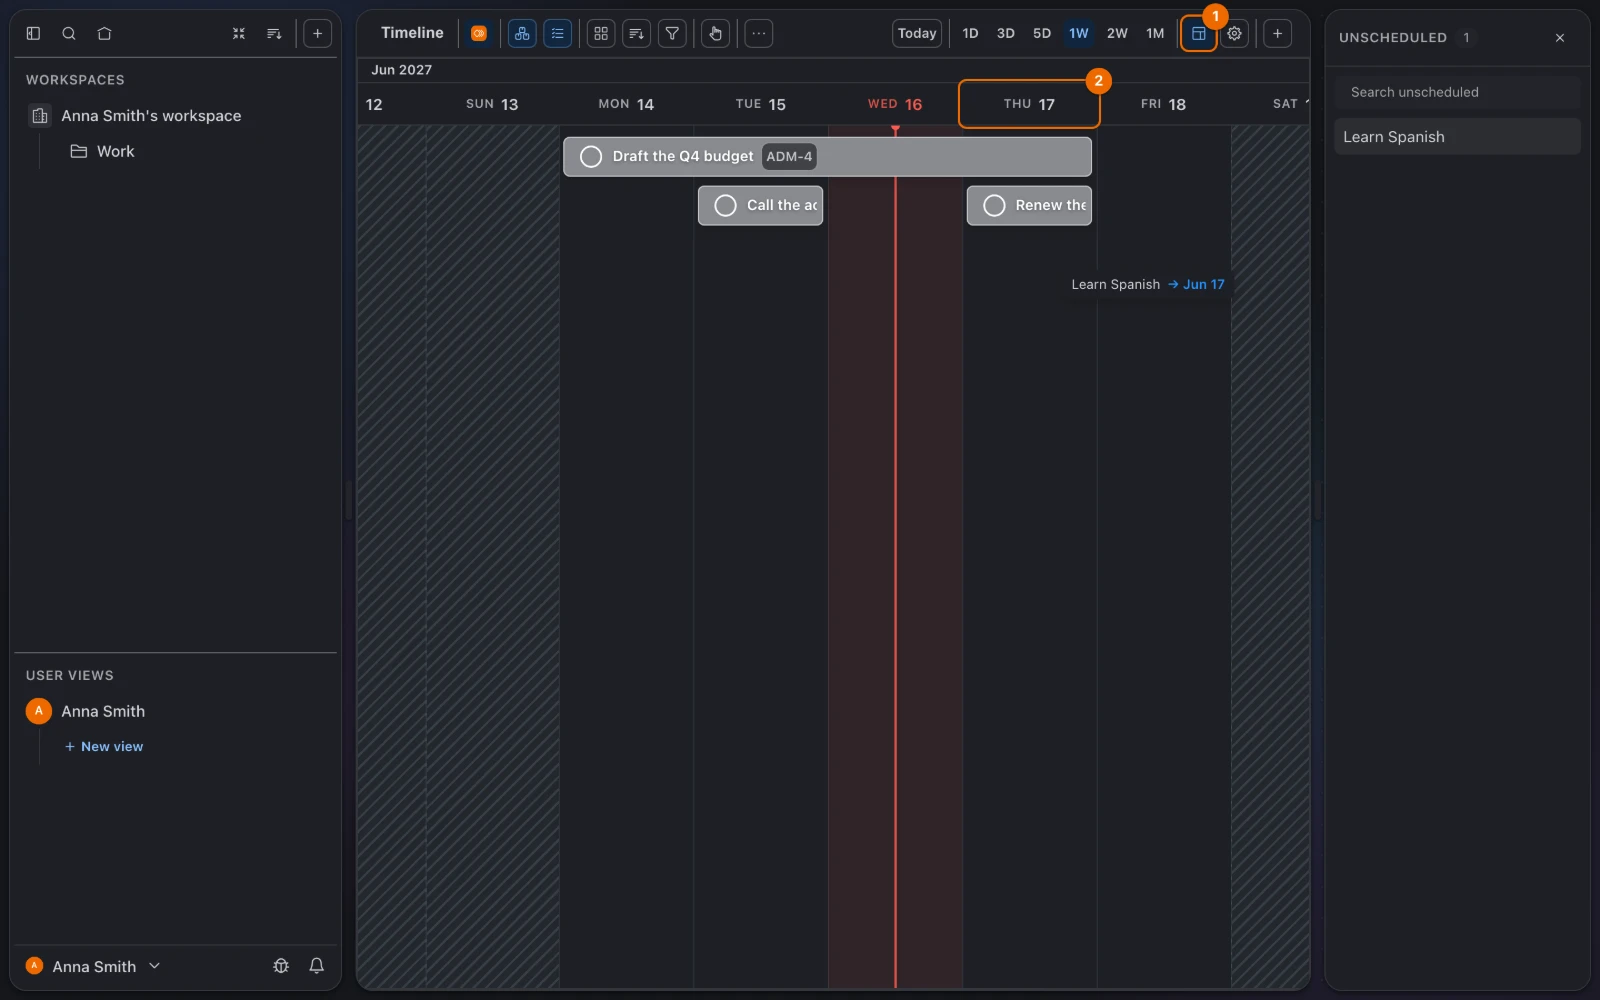This screenshot has width=1600, height=1000.
Task: Open the sidebar sort options icon
Action: (x=274, y=33)
